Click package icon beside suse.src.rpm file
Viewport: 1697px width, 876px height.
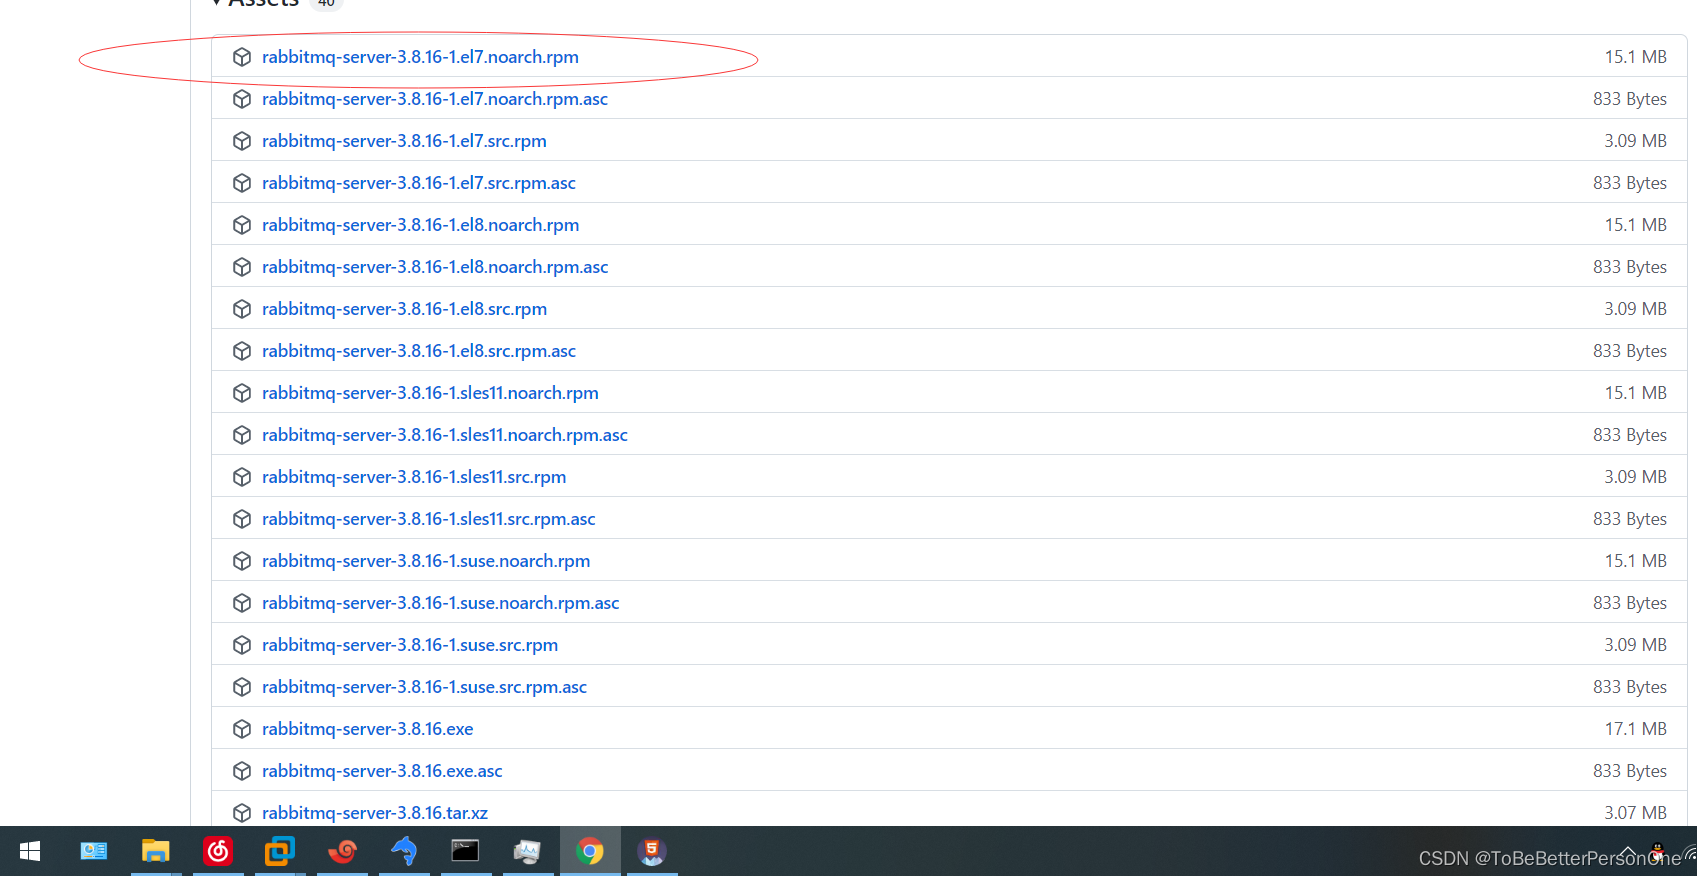(x=242, y=645)
